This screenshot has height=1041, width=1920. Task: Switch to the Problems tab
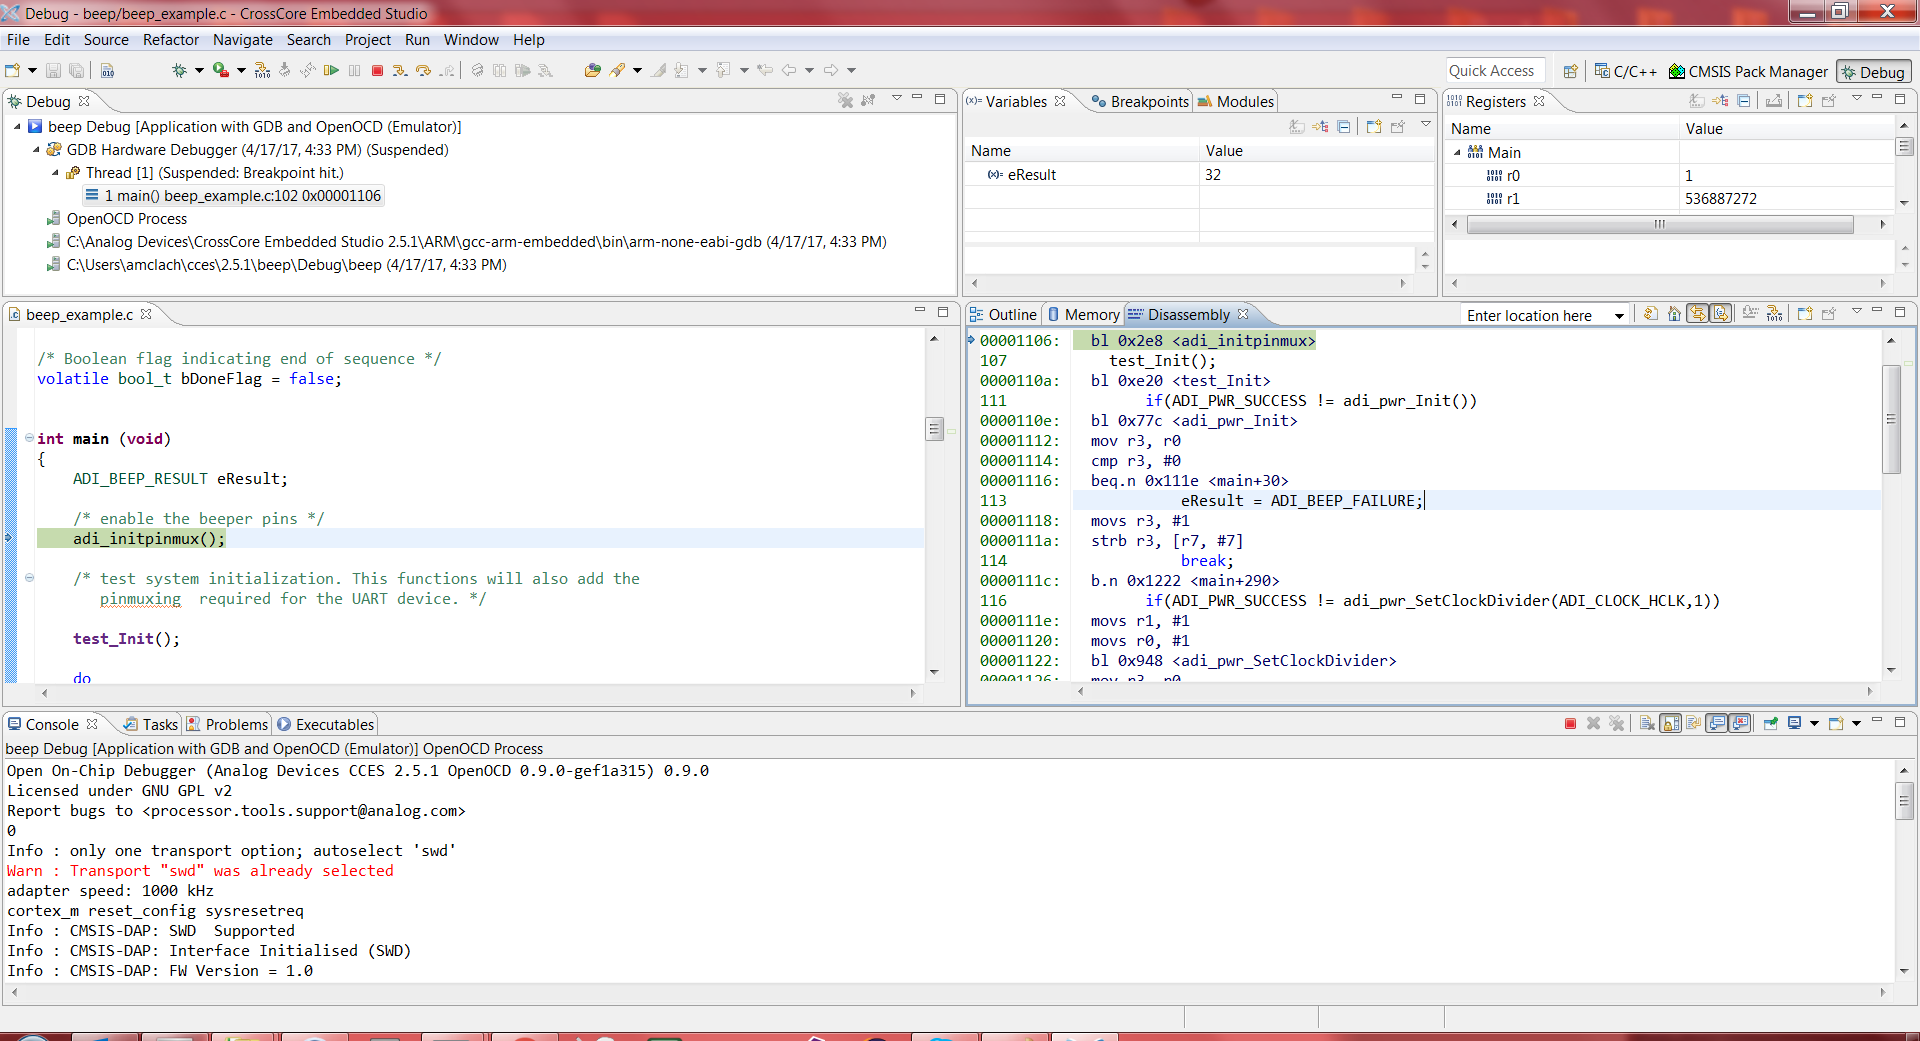tap(228, 725)
